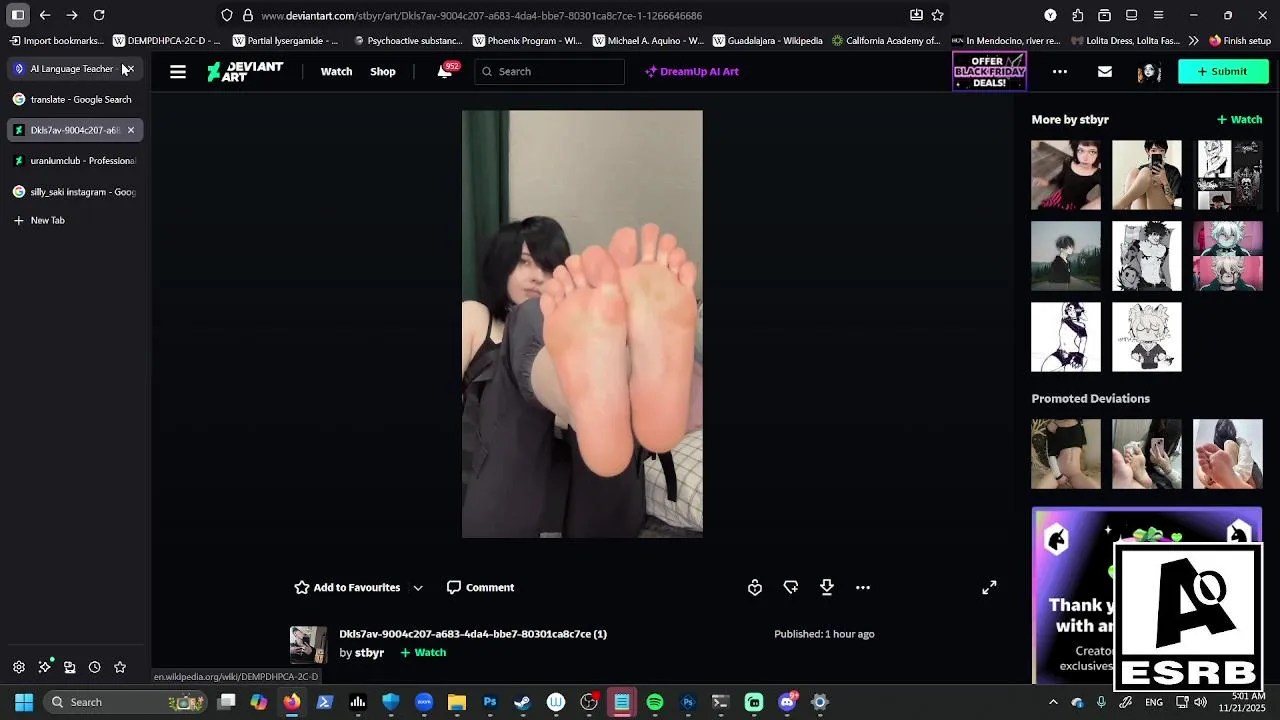Launch Discord from the taskbar
Screen dimensions: 1280x720
(x=787, y=702)
